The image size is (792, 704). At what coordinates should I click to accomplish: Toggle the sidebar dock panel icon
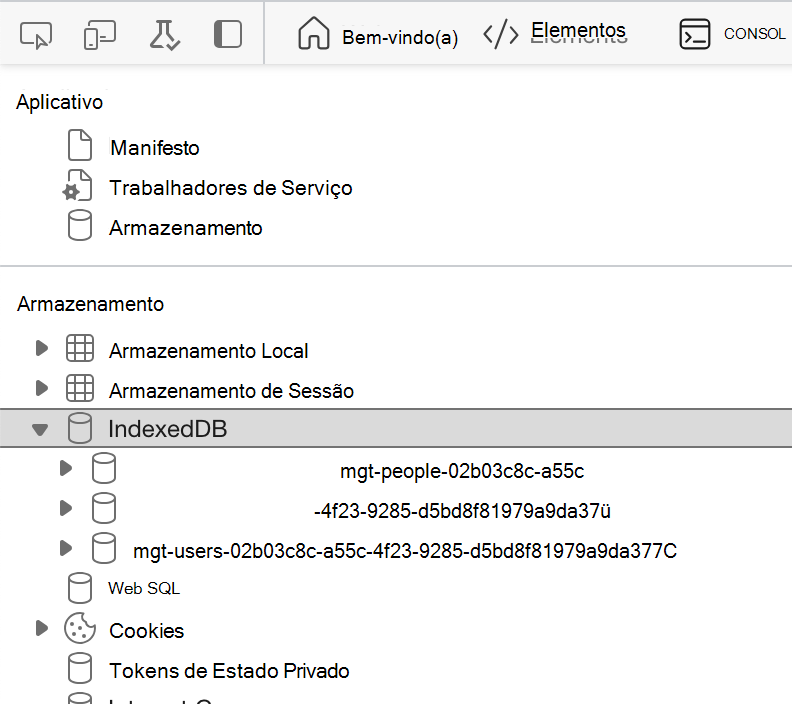coord(228,34)
